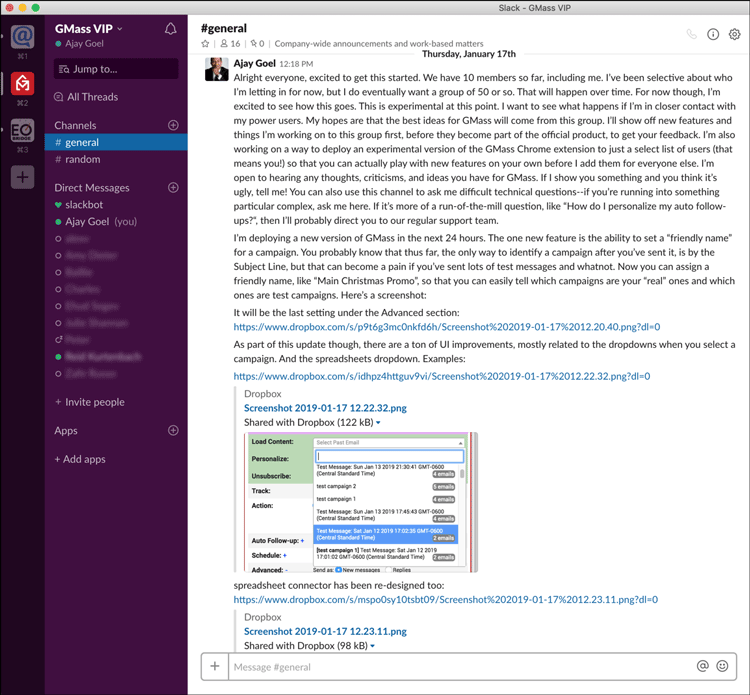
Task: View the channel member list icon
Action: pyautogui.click(x=229, y=44)
